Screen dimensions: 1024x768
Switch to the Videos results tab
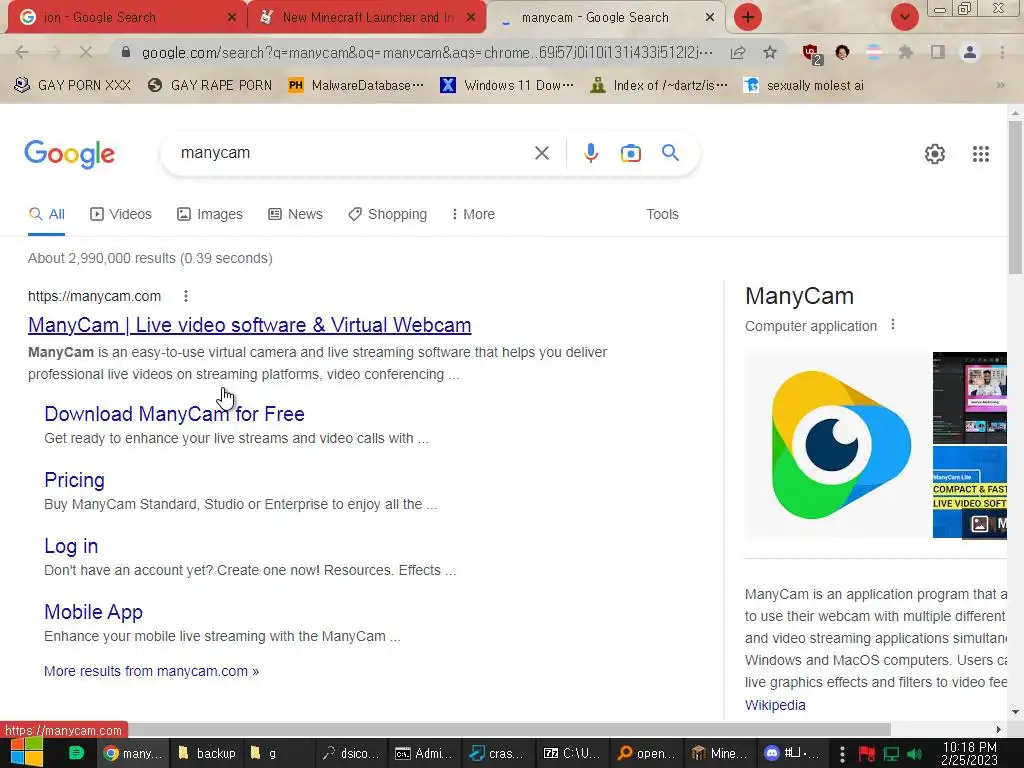coord(121,214)
